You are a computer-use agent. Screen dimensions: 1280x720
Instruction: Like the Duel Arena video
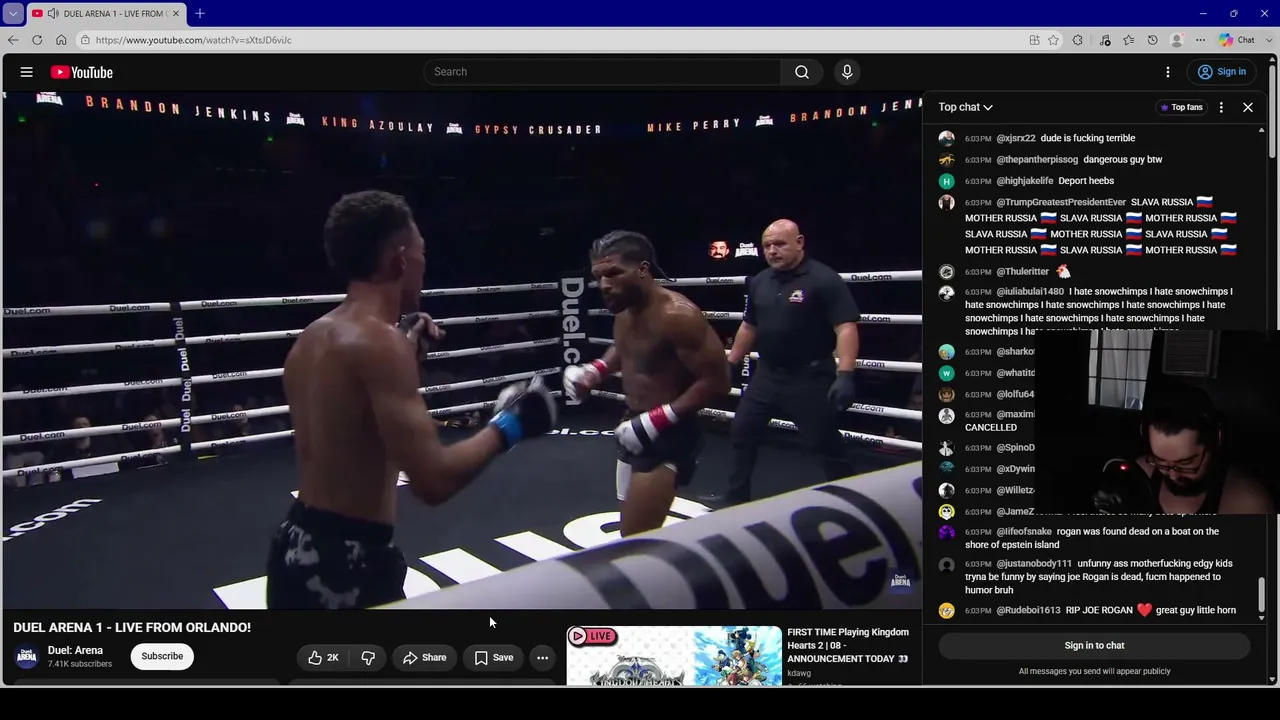click(323, 657)
